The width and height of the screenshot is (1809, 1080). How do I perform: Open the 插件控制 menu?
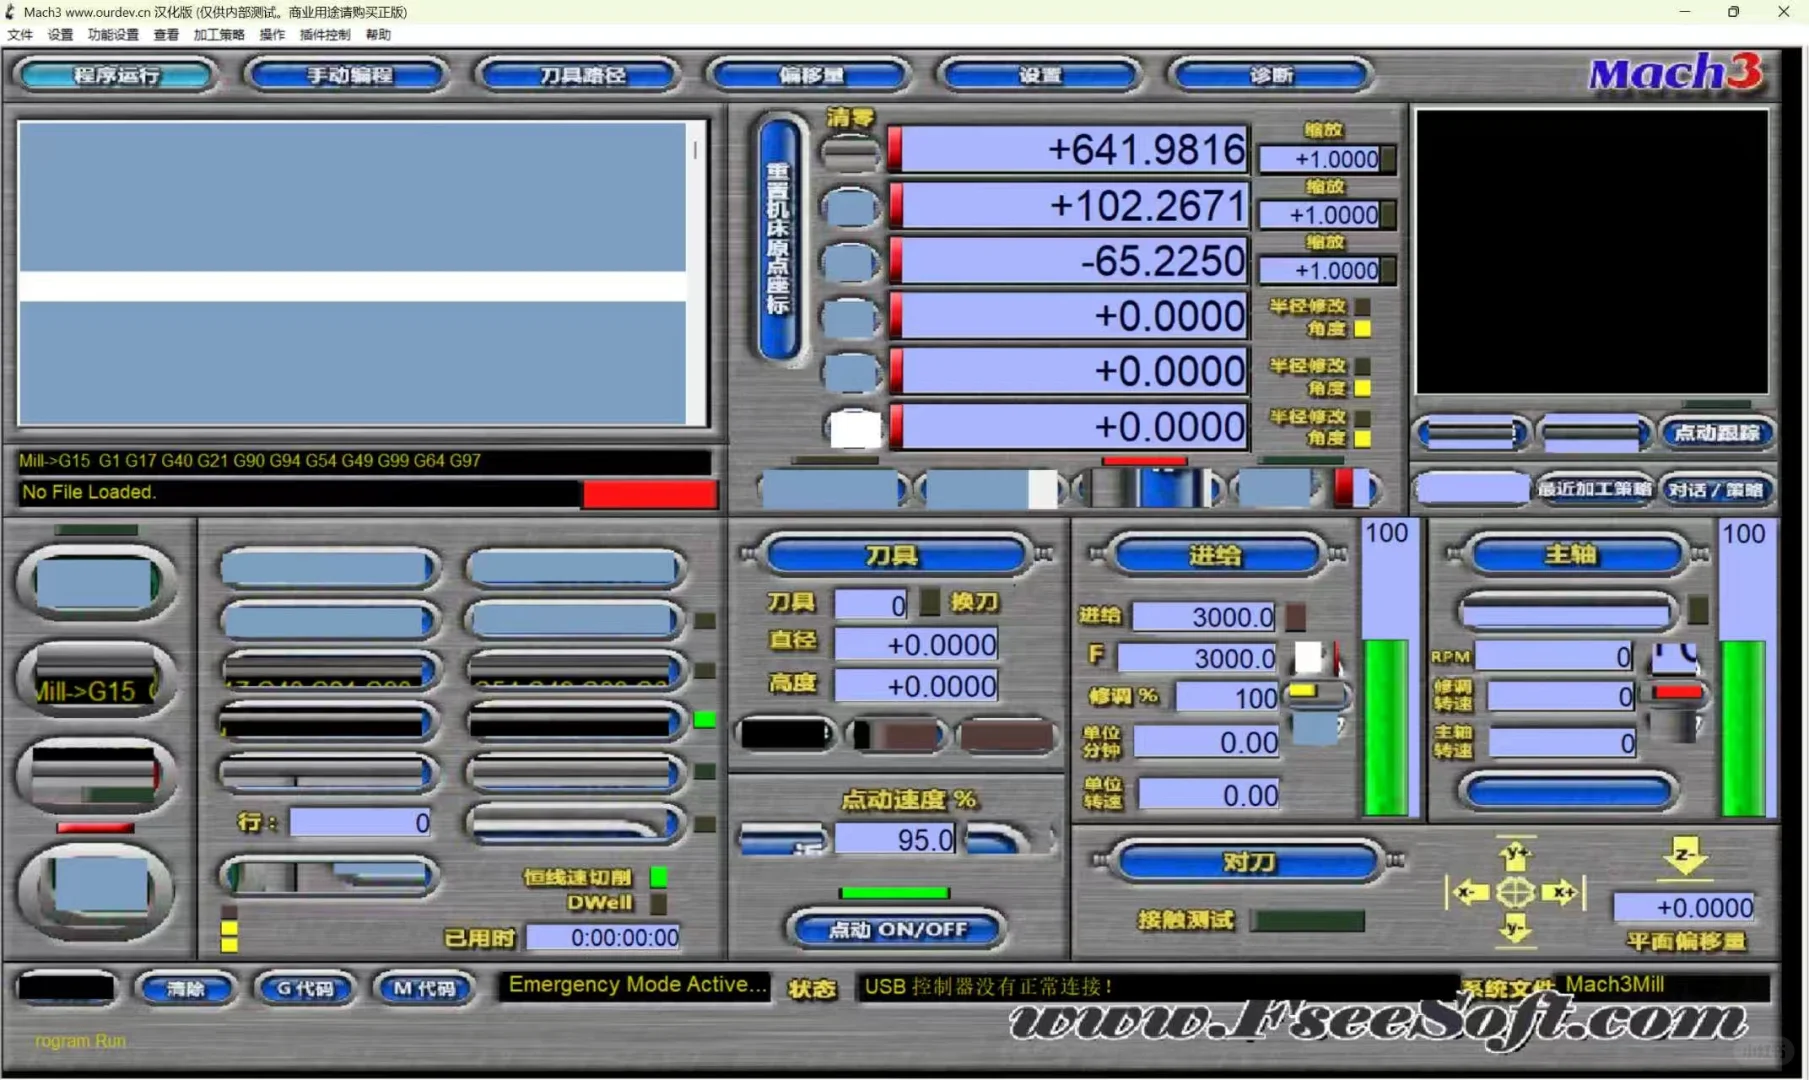325,35
